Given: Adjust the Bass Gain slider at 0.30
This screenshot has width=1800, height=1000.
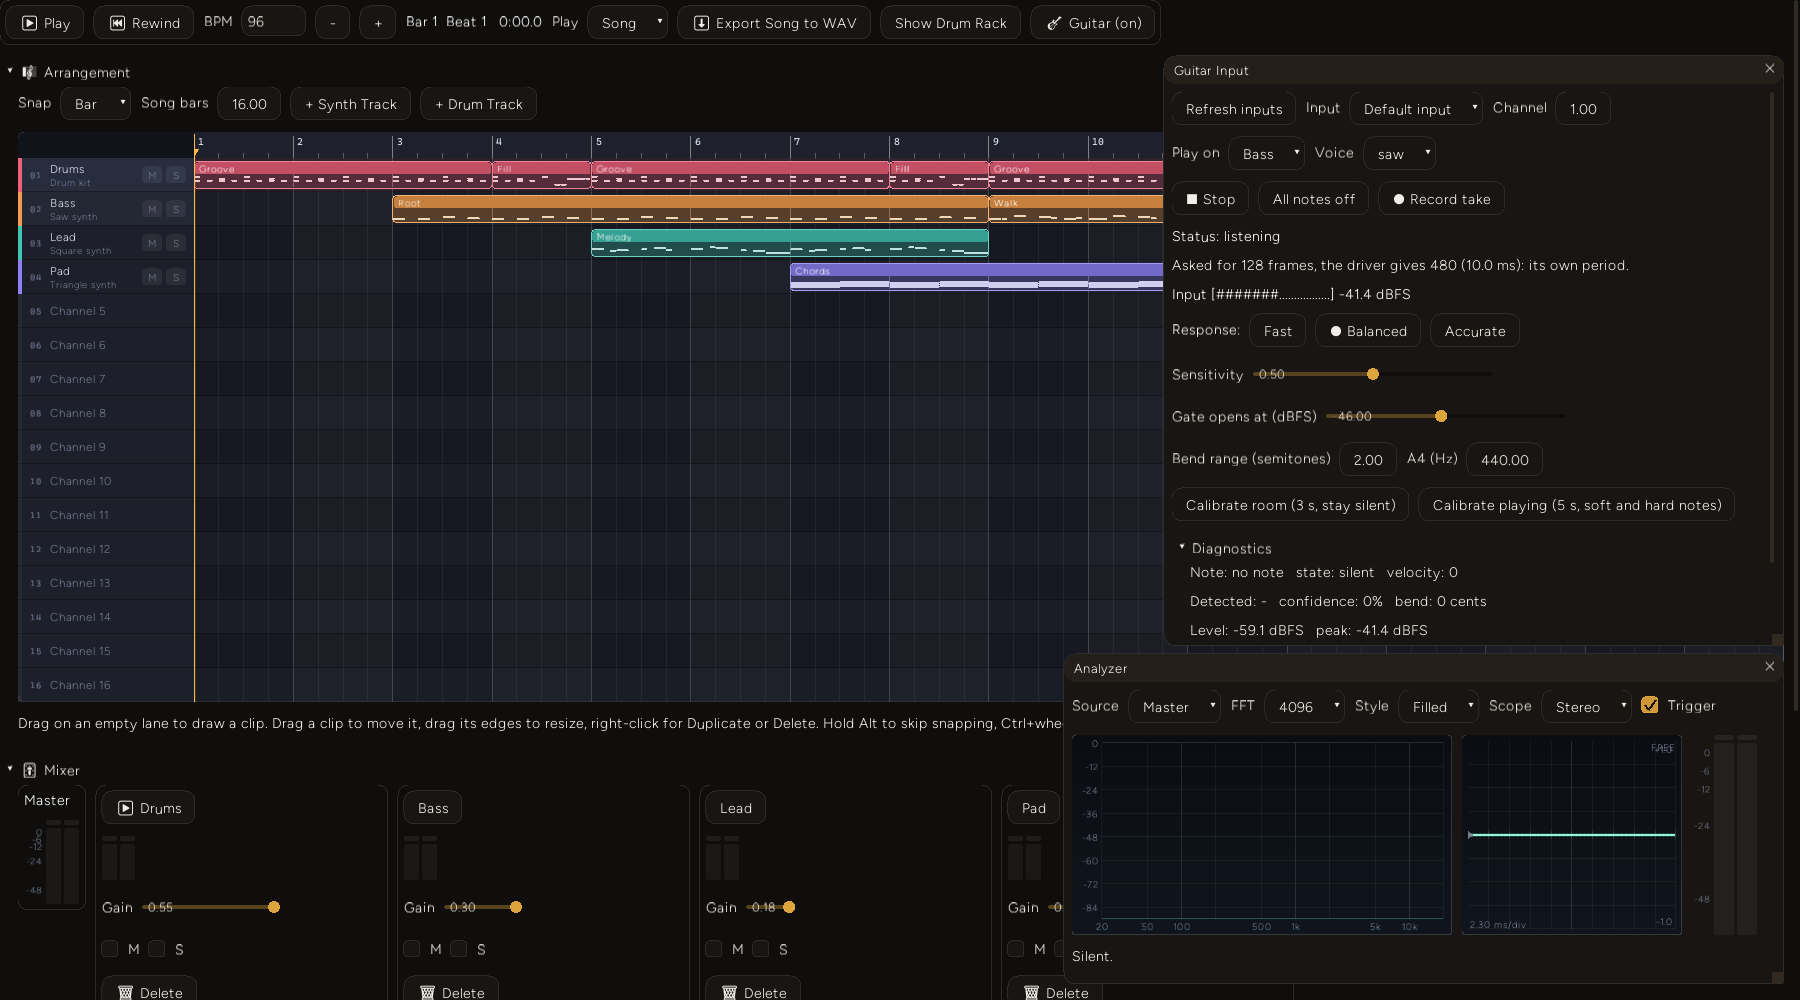Looking at the screenshot, I should [x=483, y=907].
